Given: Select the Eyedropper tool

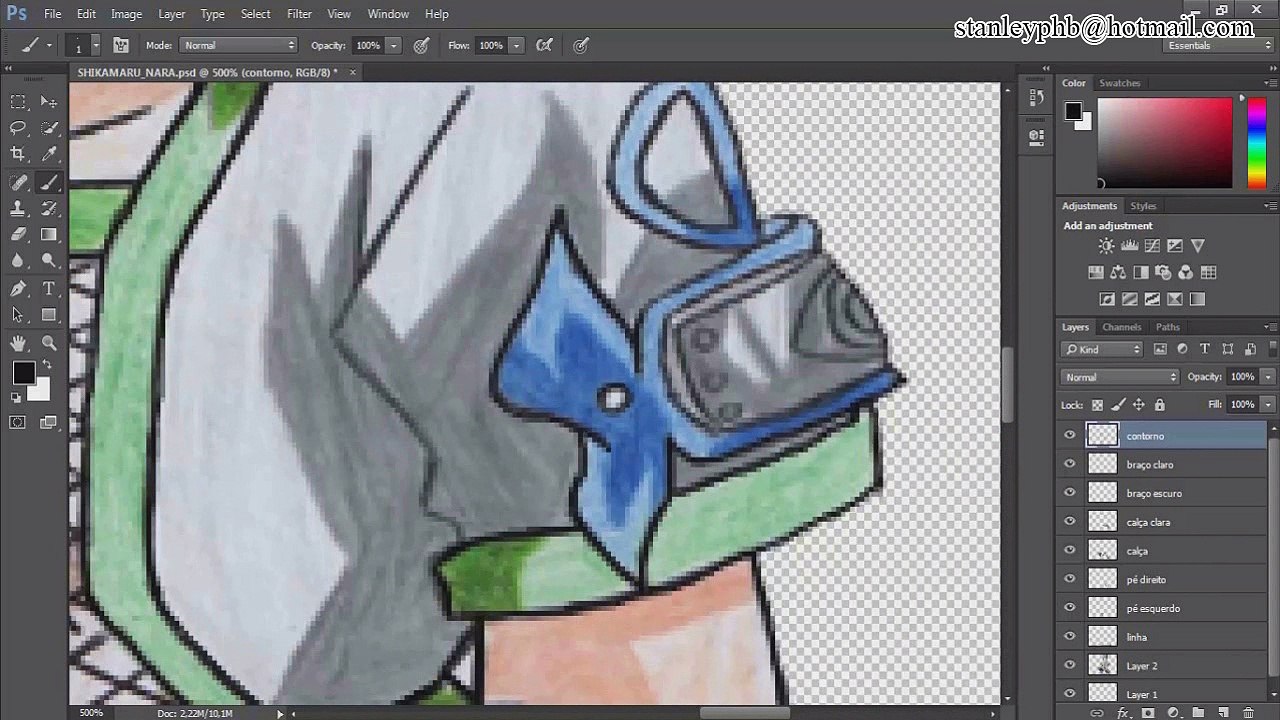Looking at the screenshot, I should tap(49, 154).
